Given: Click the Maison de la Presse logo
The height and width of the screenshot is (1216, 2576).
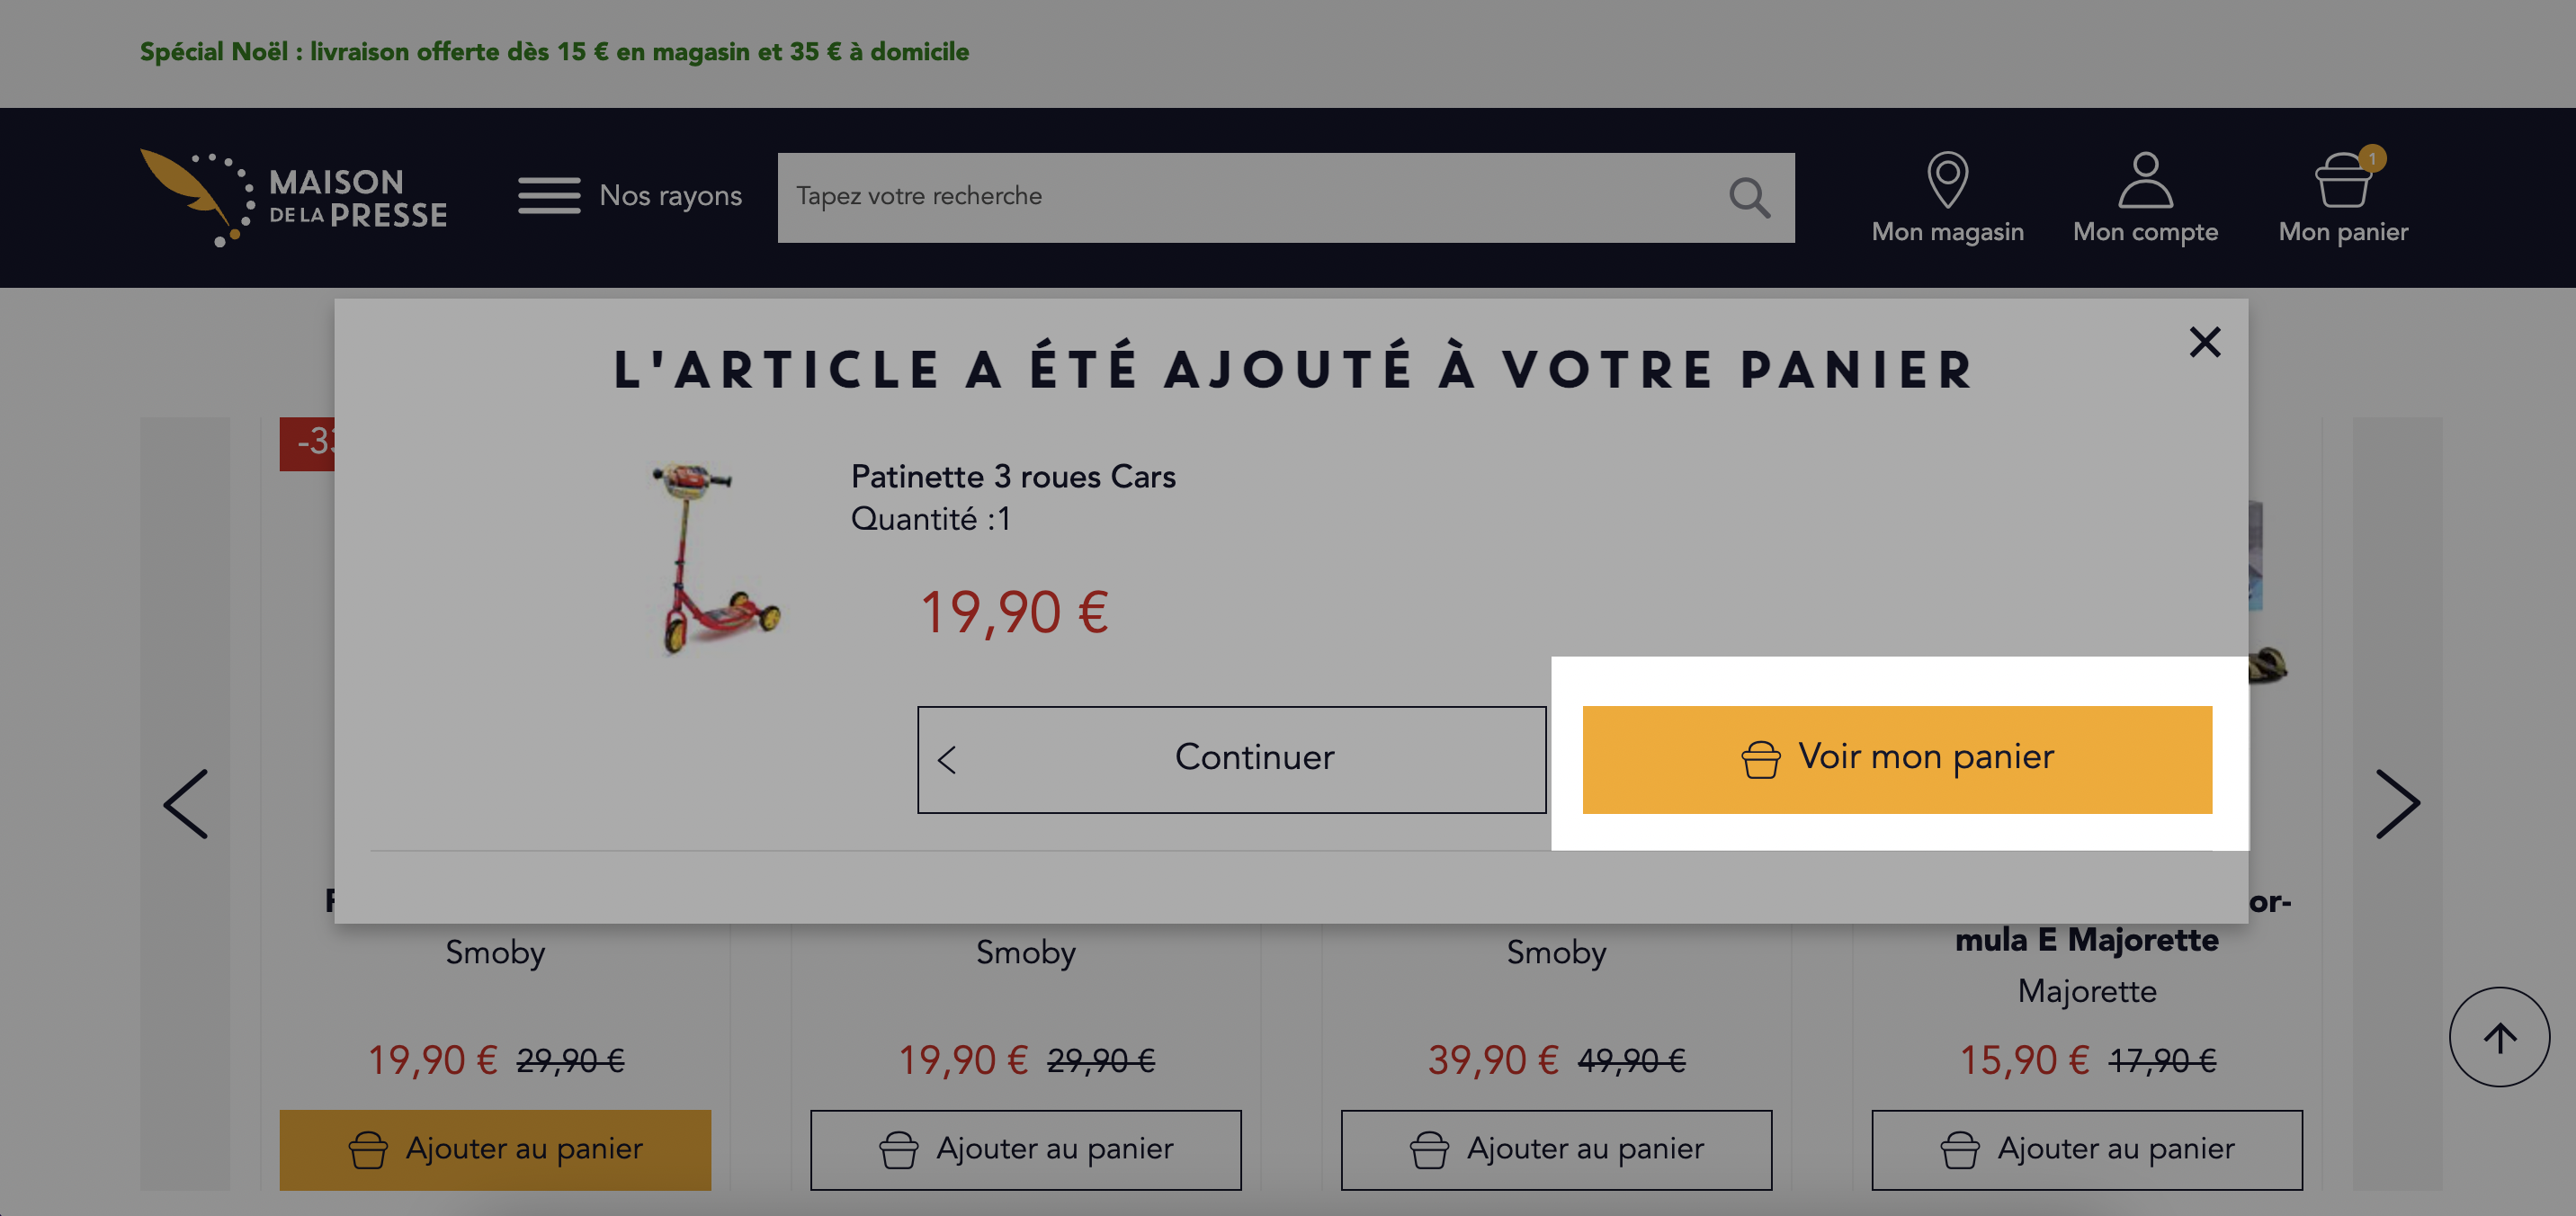Looking at the screenshot, I should (293, 197).
